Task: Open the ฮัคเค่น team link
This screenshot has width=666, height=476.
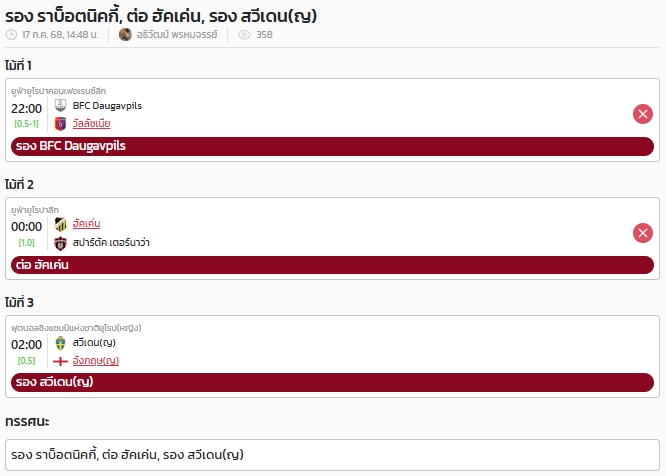Action: coord(86,224)
